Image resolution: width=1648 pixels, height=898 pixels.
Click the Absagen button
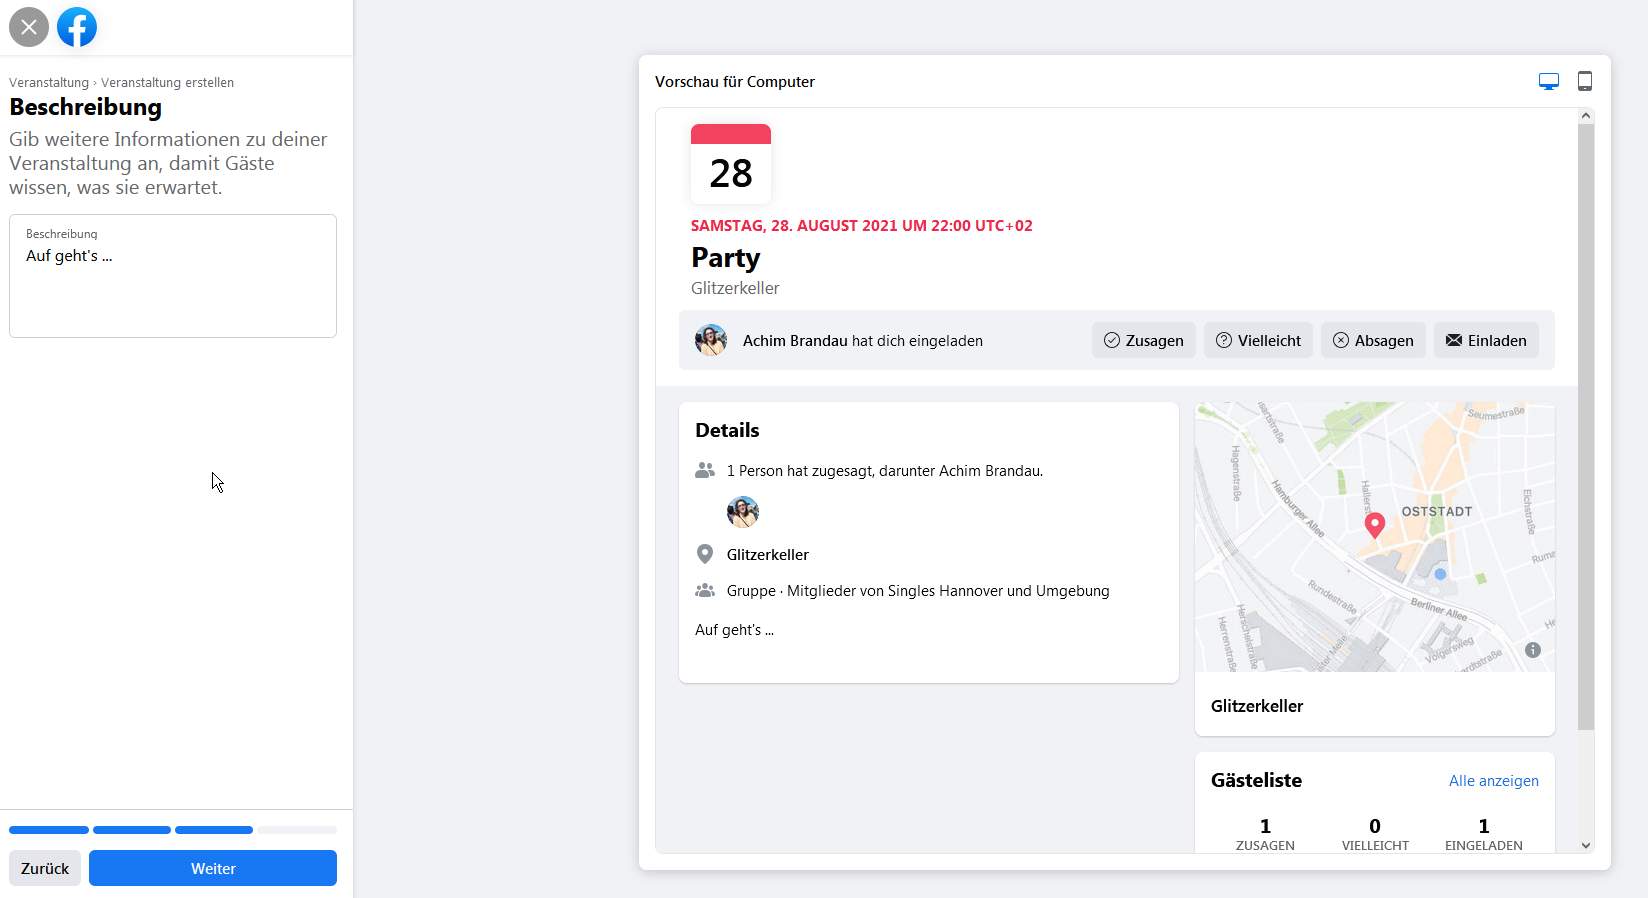1373,340
